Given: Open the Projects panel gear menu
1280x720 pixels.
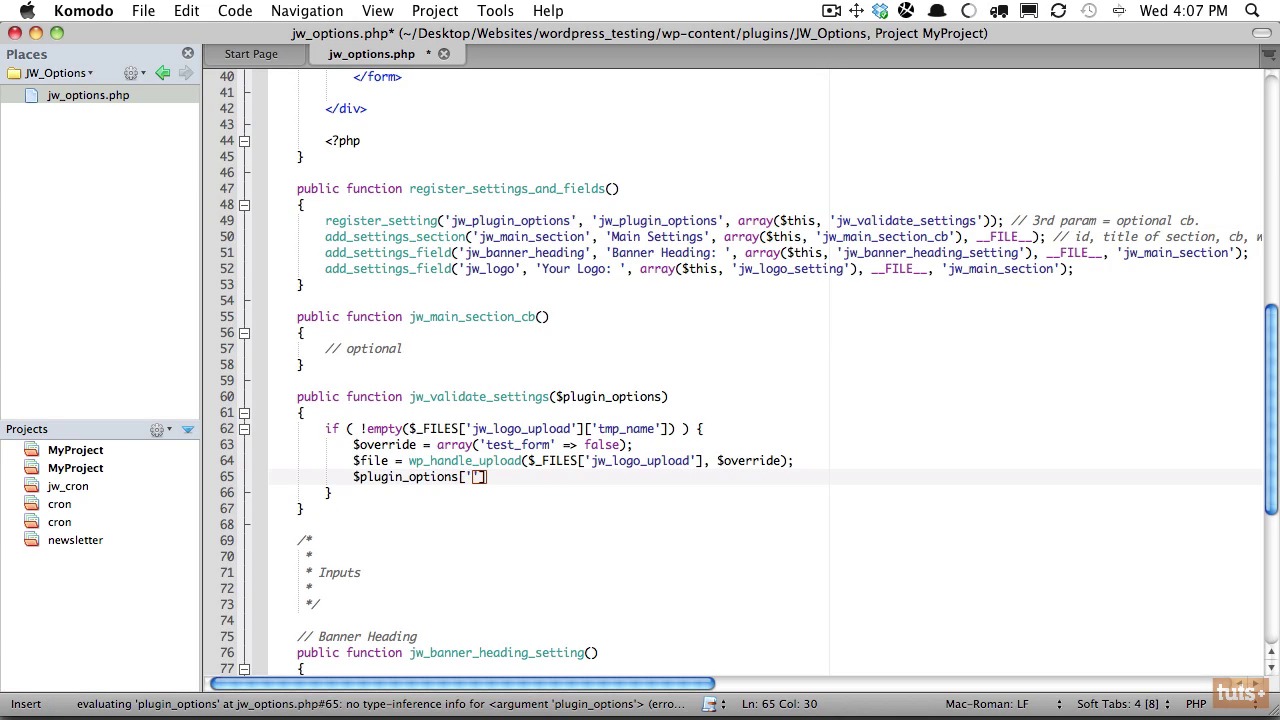Looking at the screenshot, I should [160, 429].
